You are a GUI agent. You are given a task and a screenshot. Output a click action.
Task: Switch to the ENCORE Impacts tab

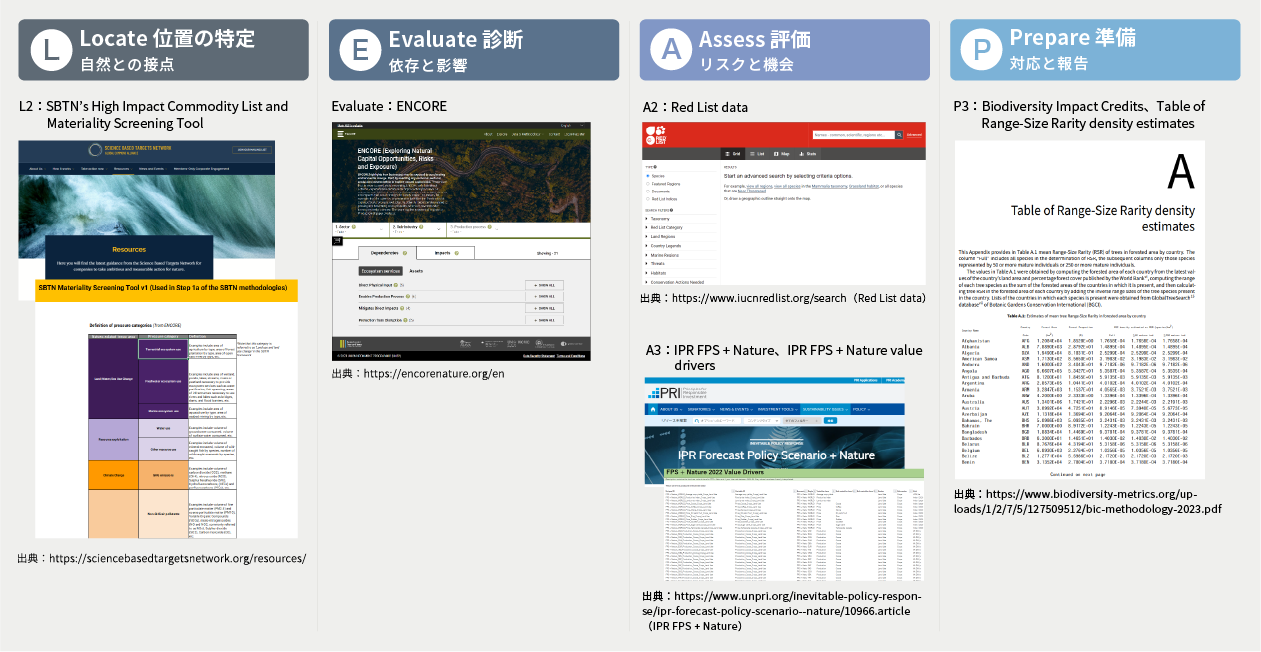pos(445,253)
